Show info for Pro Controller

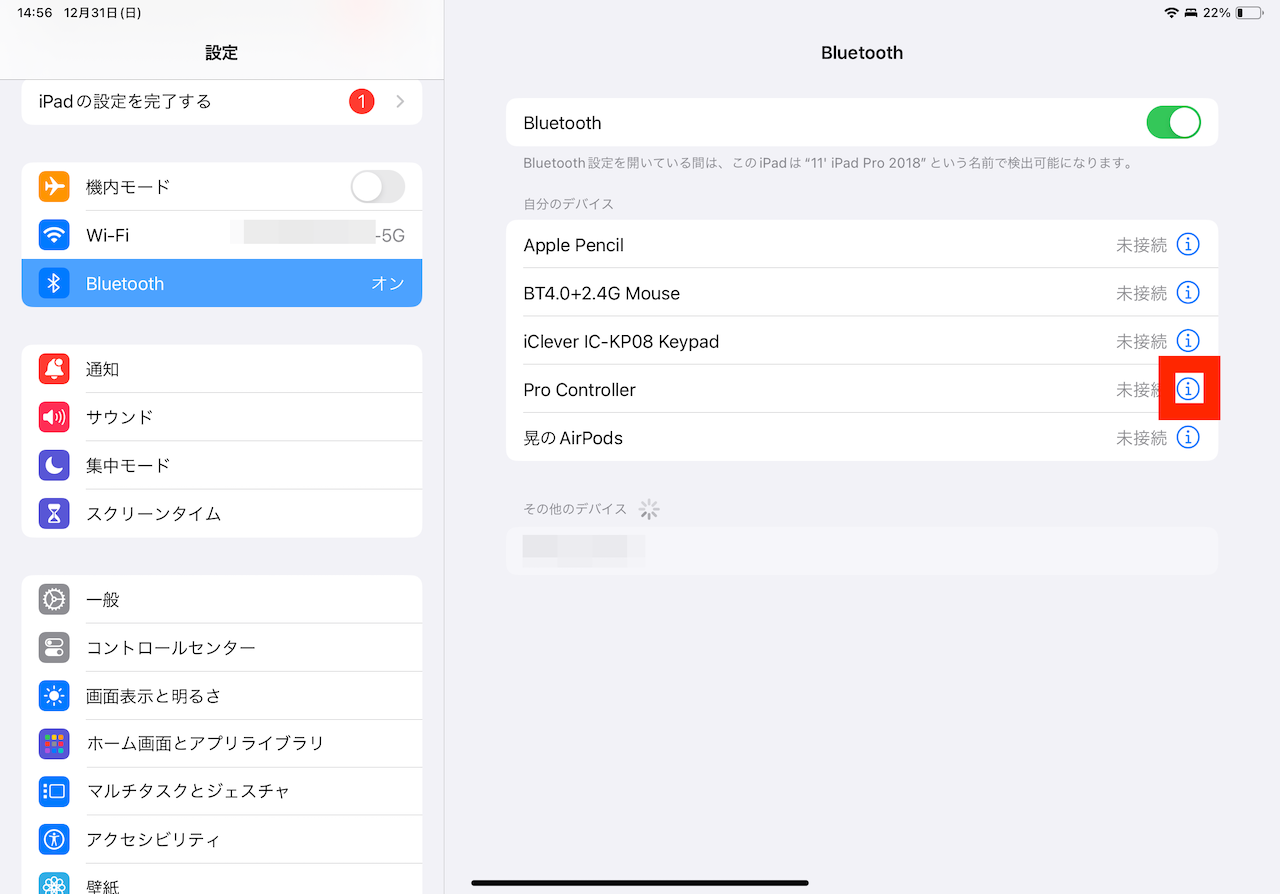tap(1187, 389)
